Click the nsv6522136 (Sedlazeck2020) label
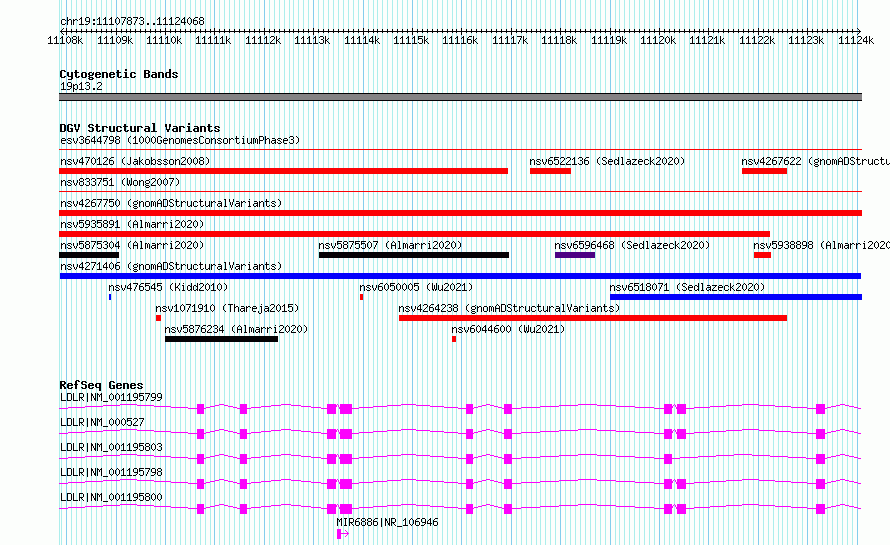 tap(607, 161)
